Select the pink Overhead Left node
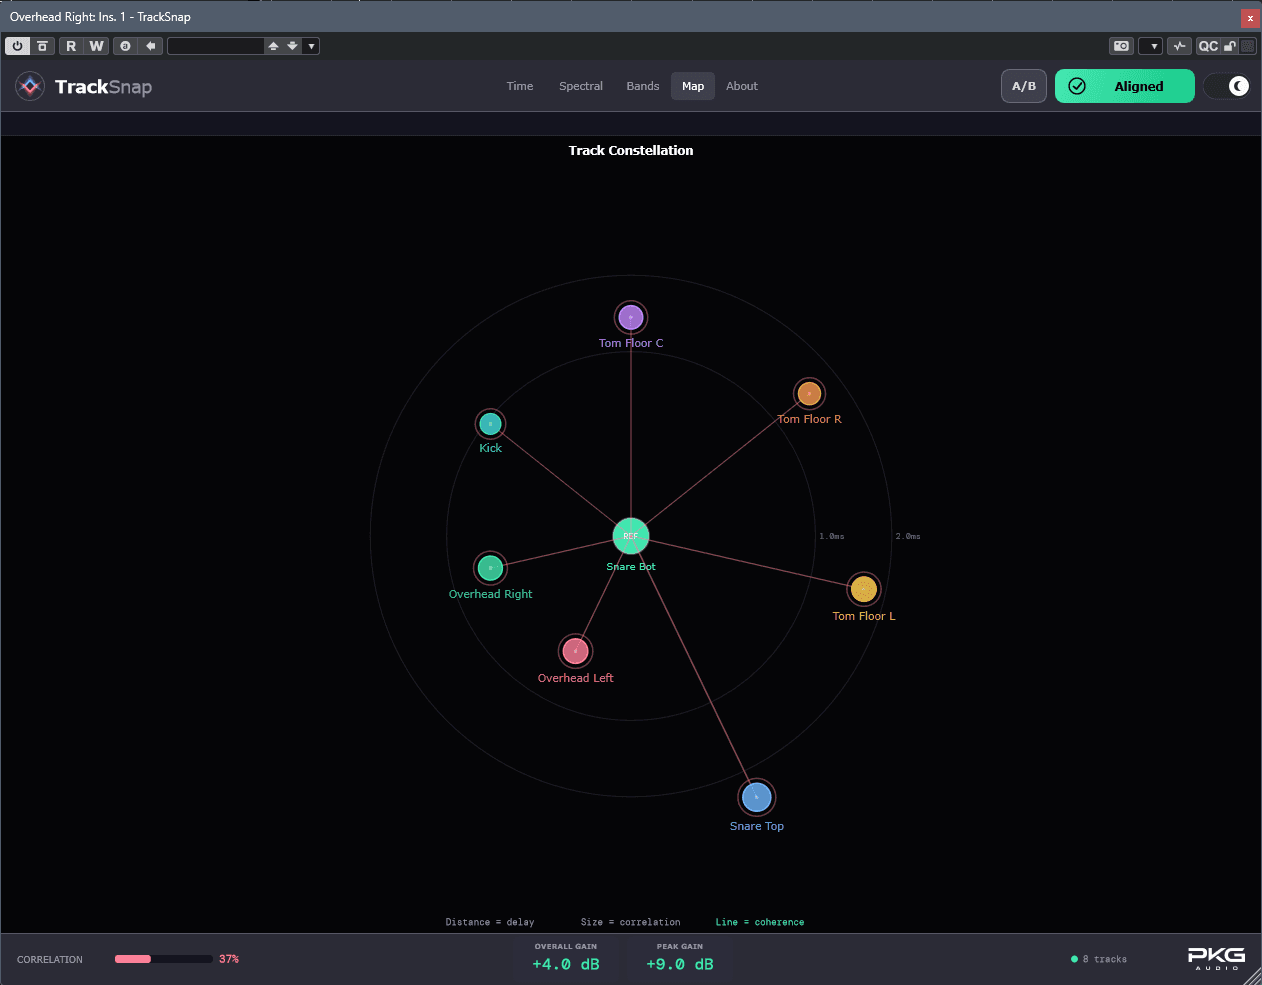1262x985 pixels. pyautogui.click(x=575, y=651)
